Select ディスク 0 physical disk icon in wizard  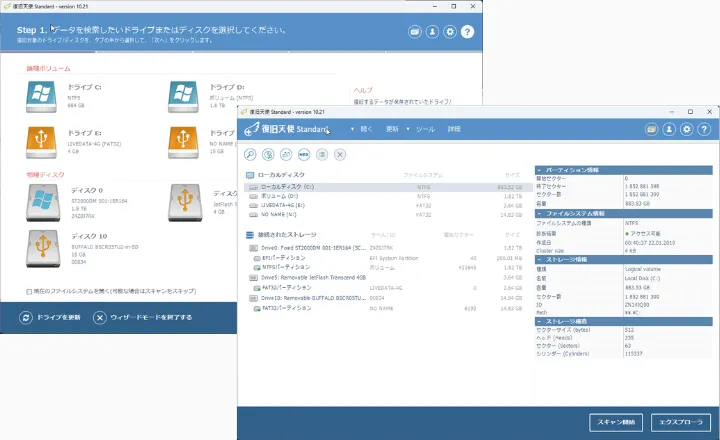point(43,203)
